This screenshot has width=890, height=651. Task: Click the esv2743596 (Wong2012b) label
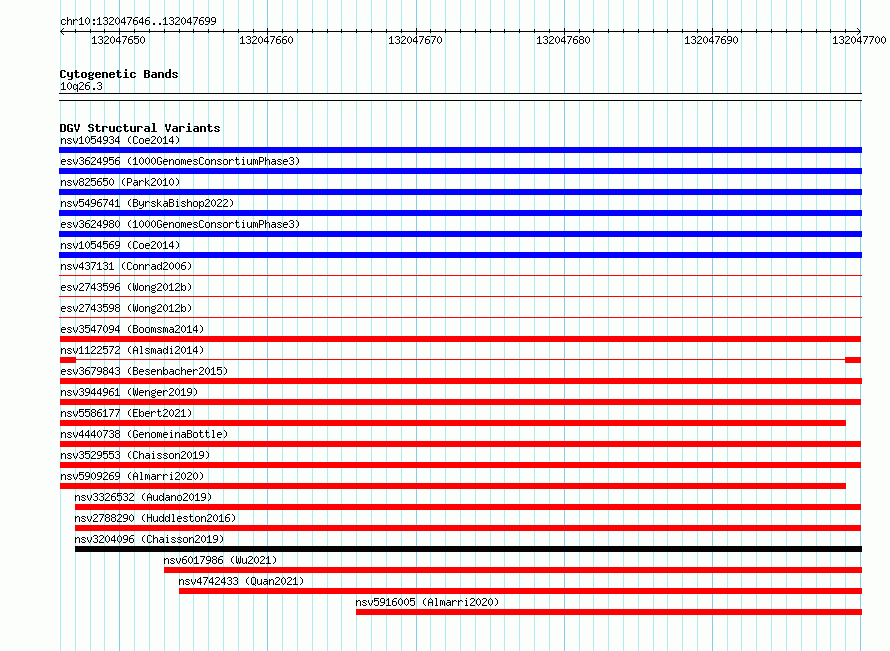(126, 287)
